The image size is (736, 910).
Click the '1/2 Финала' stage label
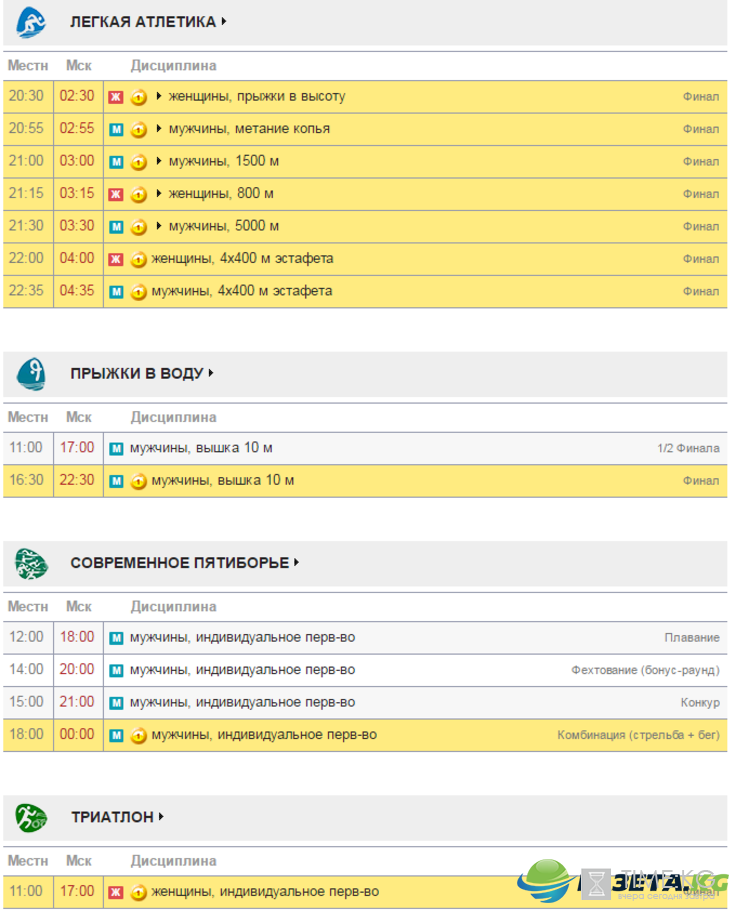pyautogui.click(x=688, y=449)
